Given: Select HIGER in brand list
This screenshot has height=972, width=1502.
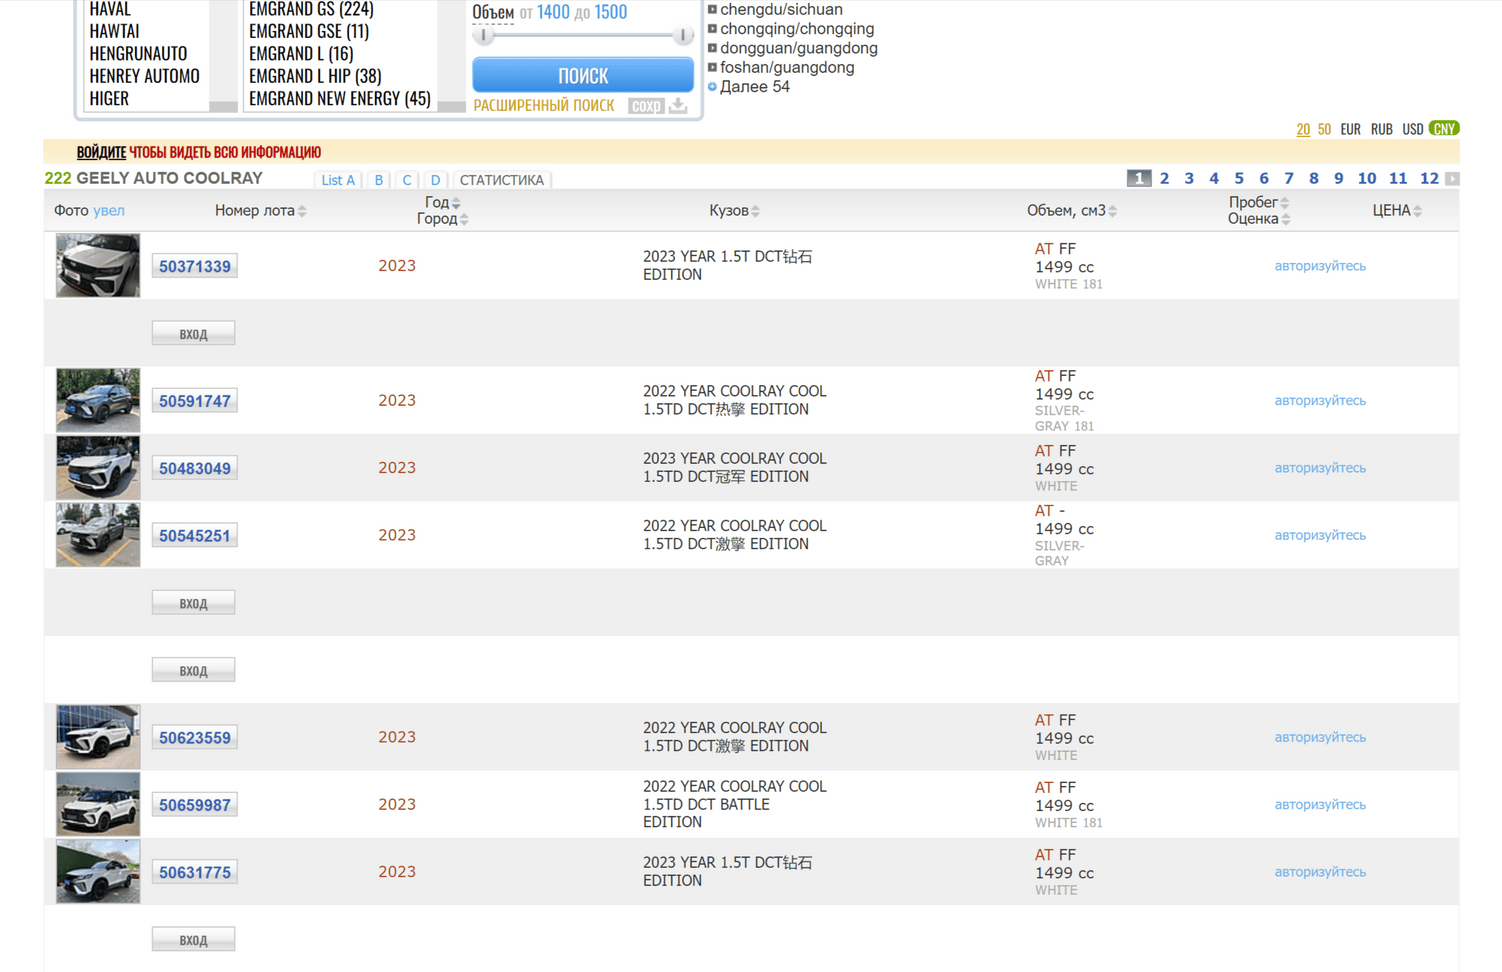Looking at the screenshot, I should pyautogui.click(x=109, y=98).
